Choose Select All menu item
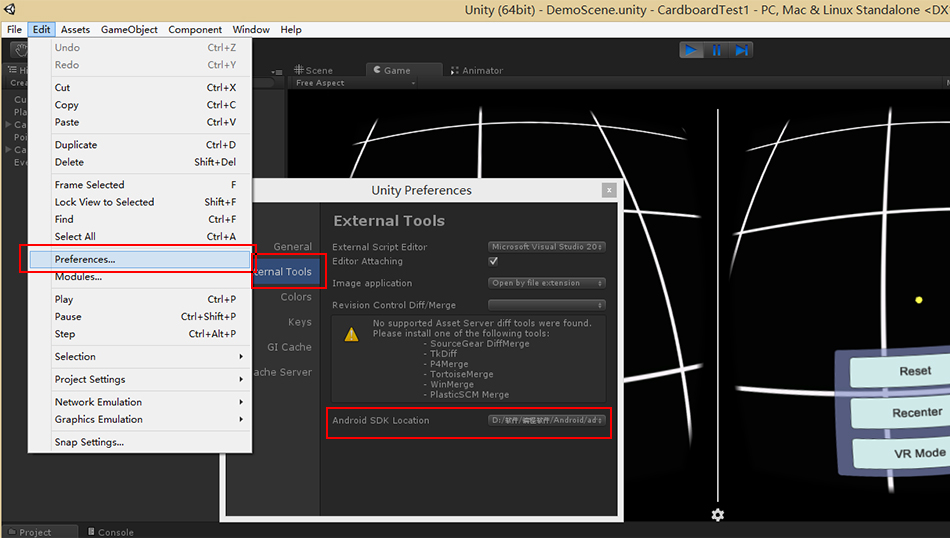This screenshot has height=538, width=950. [140, 236]
